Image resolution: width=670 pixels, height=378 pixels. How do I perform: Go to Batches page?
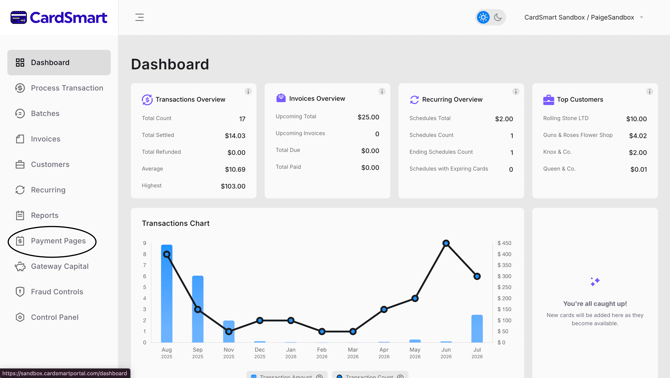click(x=59, y=113)
